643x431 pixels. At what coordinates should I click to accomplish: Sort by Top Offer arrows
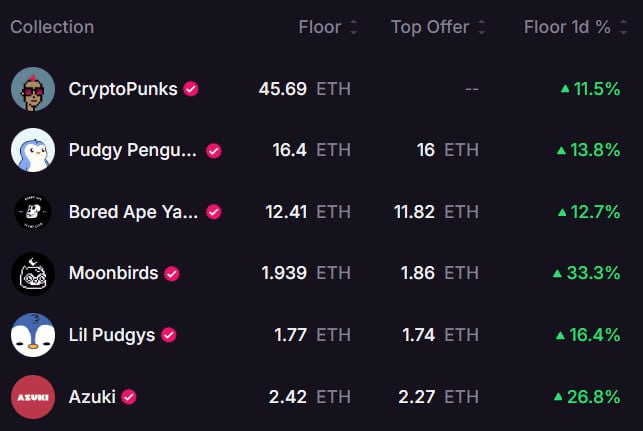click(x=482, y=27)
